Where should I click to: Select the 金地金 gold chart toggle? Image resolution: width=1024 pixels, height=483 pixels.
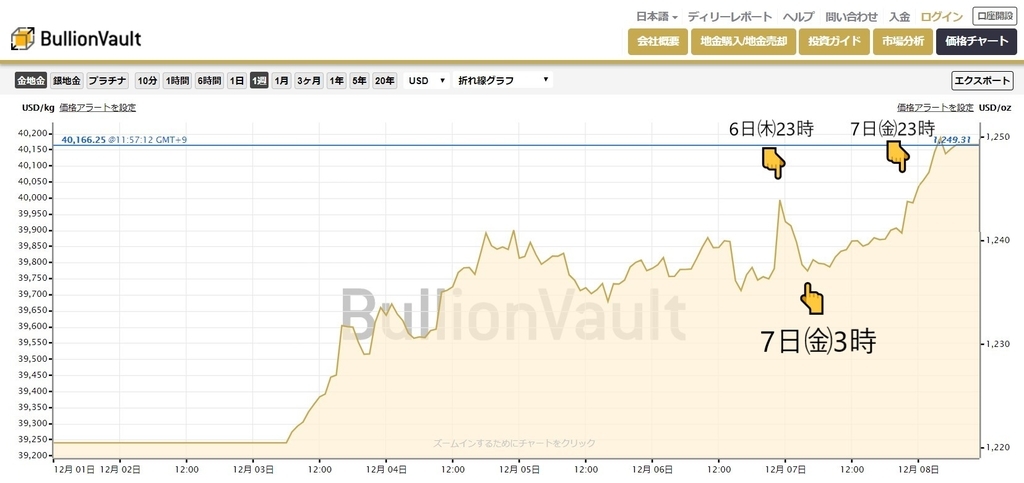point(31,81)
